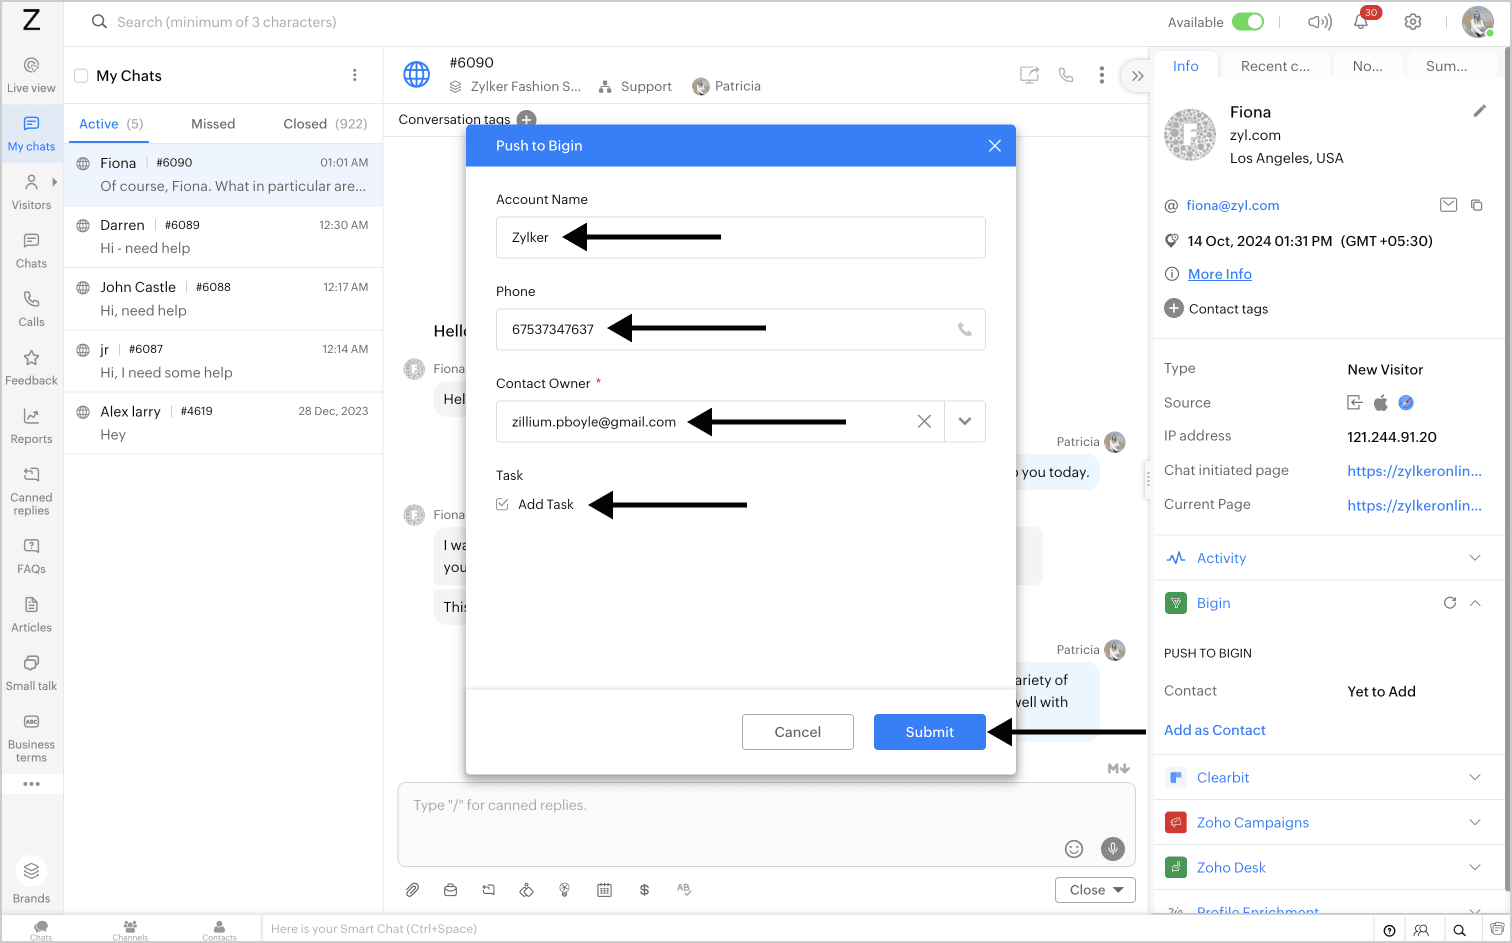Insert emoji in chat message
This screenshot has width=1512, height=943.
(1074, 849)
